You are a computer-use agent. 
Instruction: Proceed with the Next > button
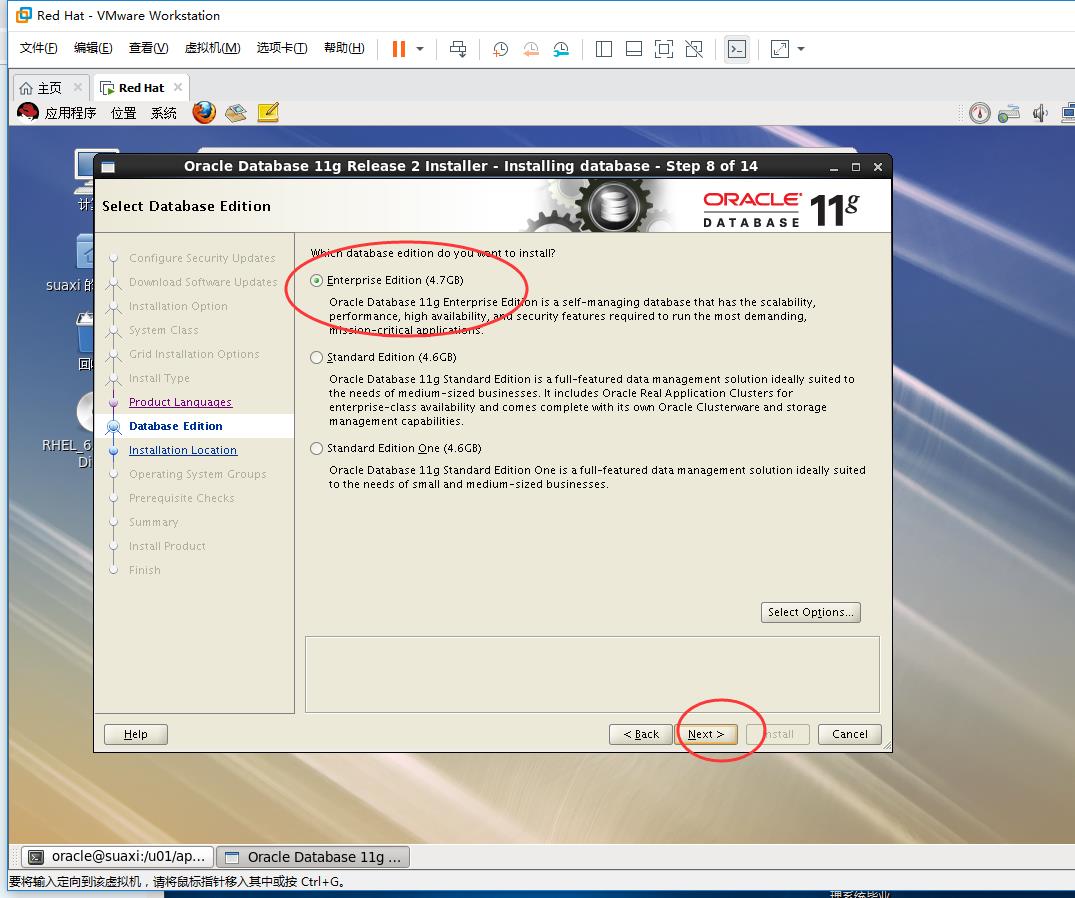(706, 734)
